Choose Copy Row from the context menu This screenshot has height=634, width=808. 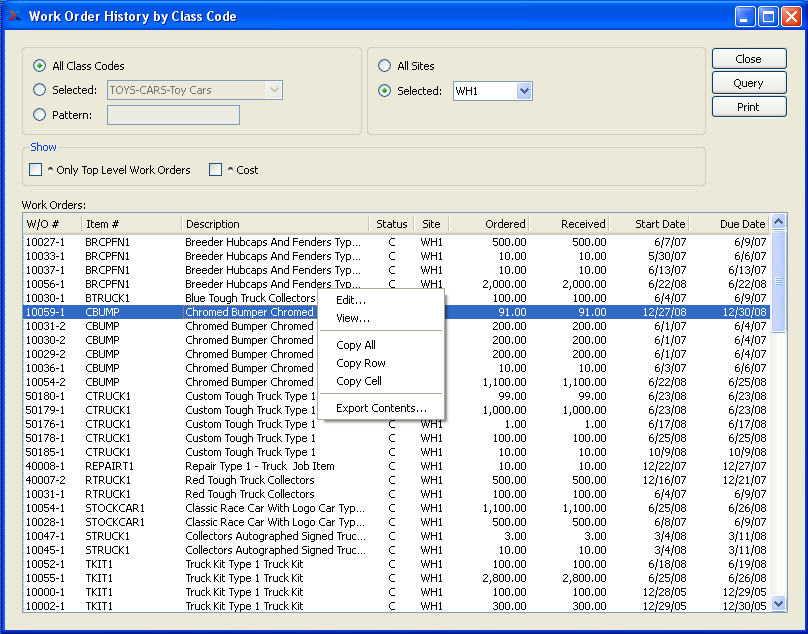tap(361, 363)
